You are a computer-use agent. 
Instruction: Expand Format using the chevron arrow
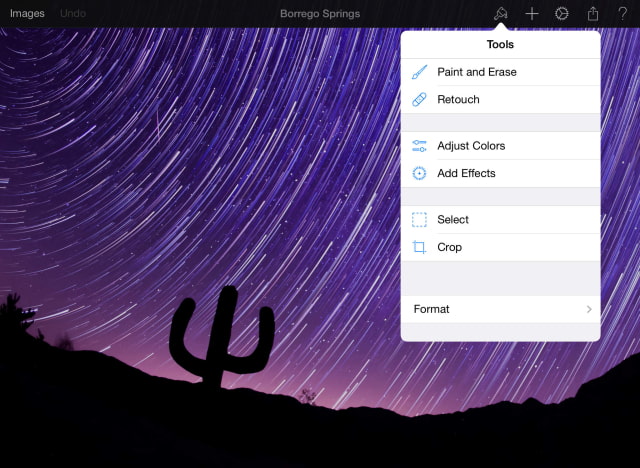coord(589,309)
